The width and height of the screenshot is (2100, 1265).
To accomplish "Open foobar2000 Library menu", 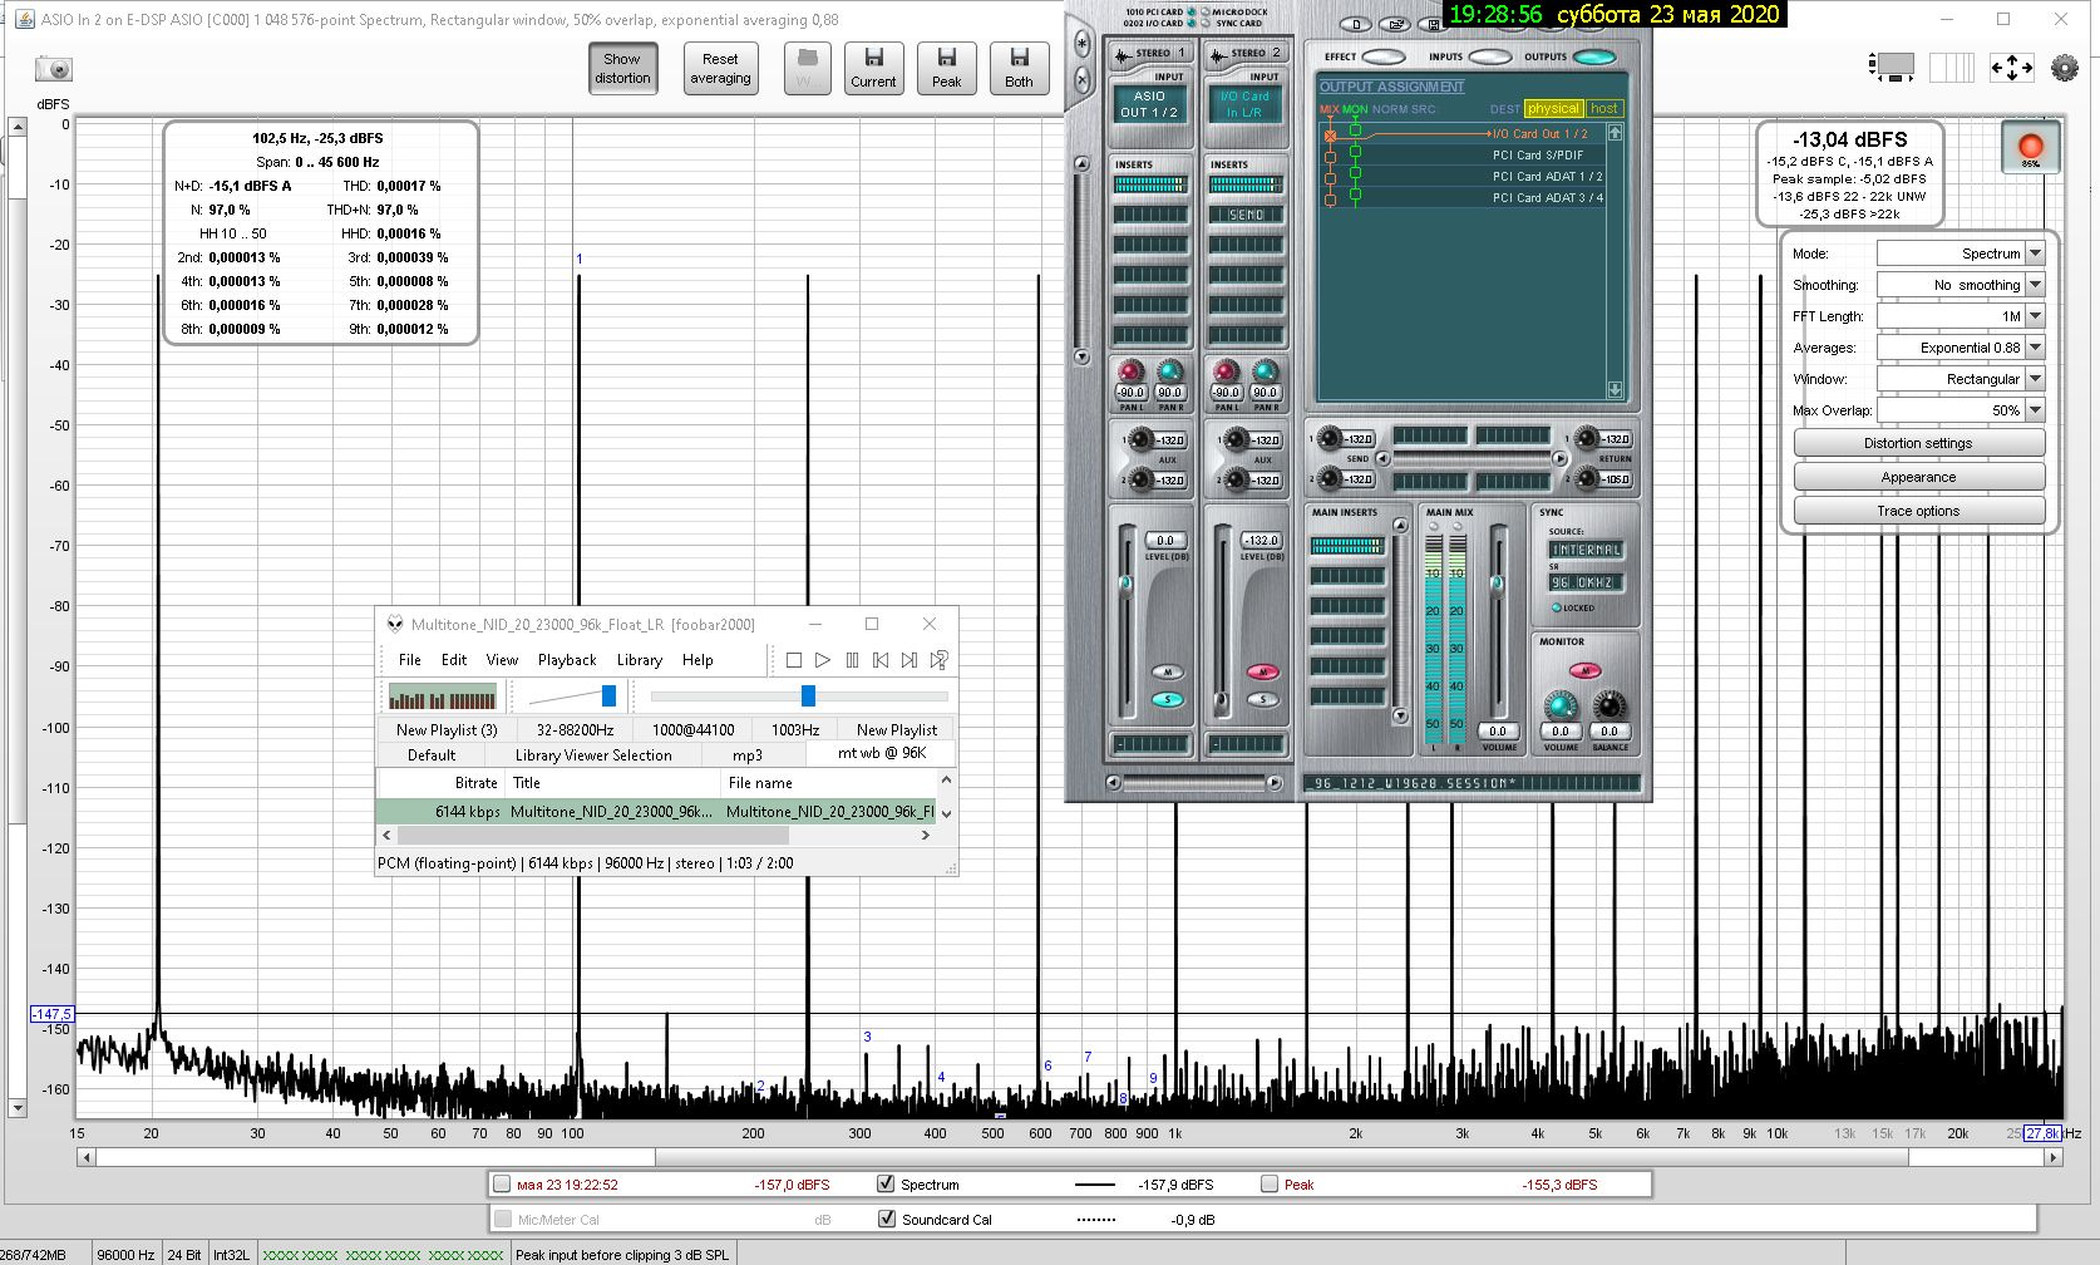I will coord(639,660).
